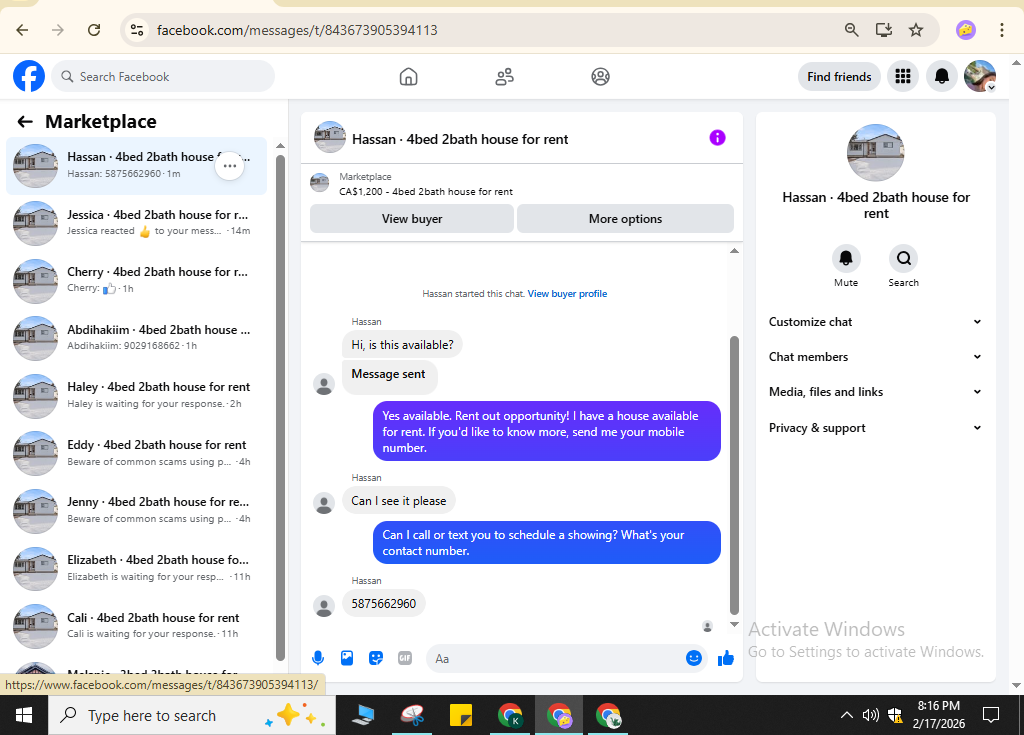
Task: Open the Sticky Notes taskbar icon
Action: (x=460, y=715)
